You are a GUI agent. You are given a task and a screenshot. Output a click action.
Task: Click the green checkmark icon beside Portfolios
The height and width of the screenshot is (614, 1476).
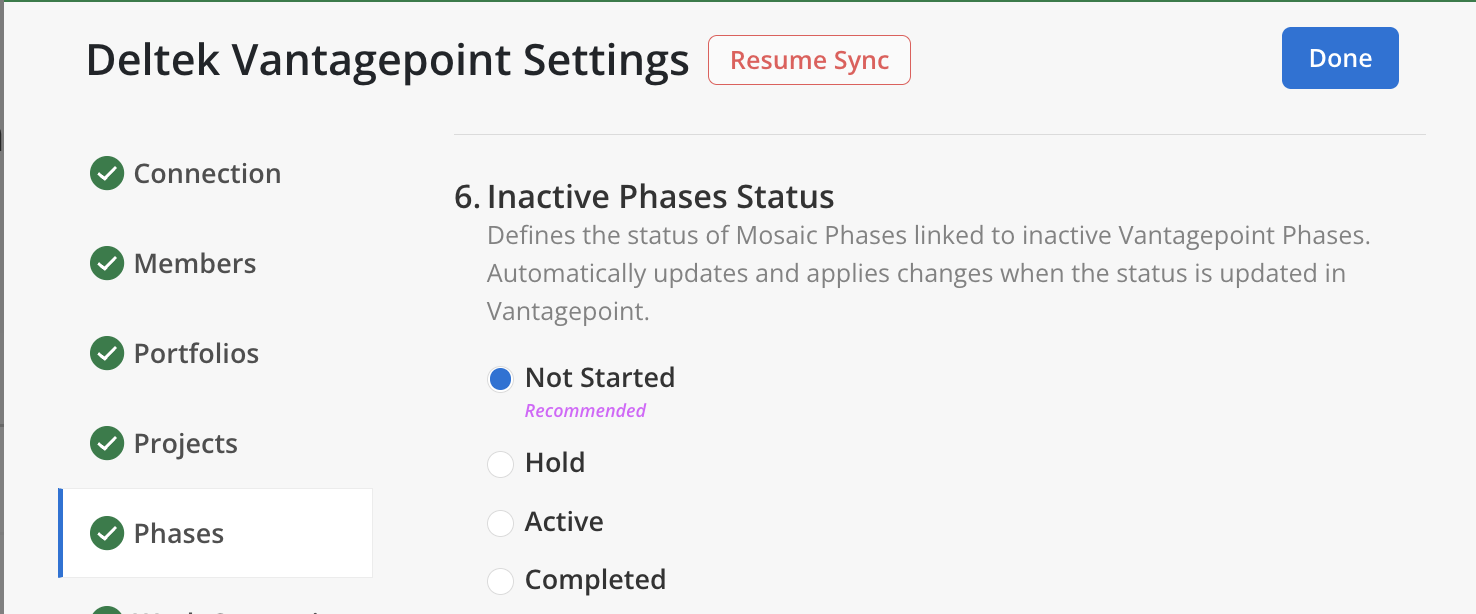107,353
